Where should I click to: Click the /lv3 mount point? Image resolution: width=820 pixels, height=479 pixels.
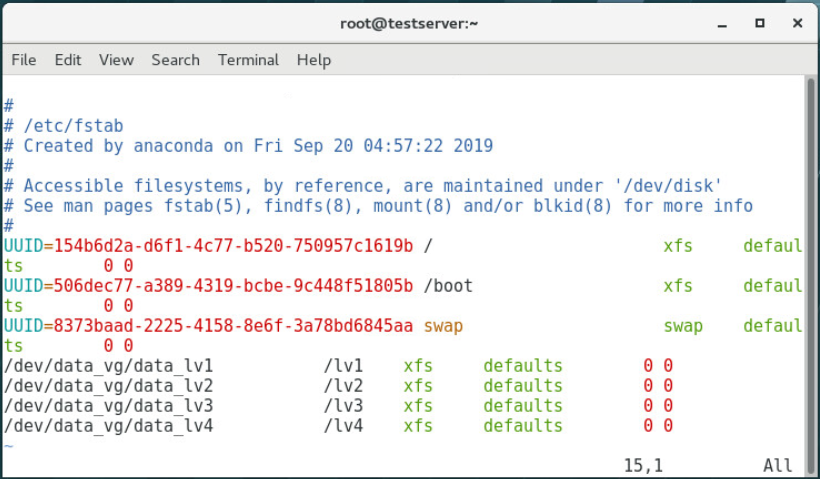click(x=344, y=406)
